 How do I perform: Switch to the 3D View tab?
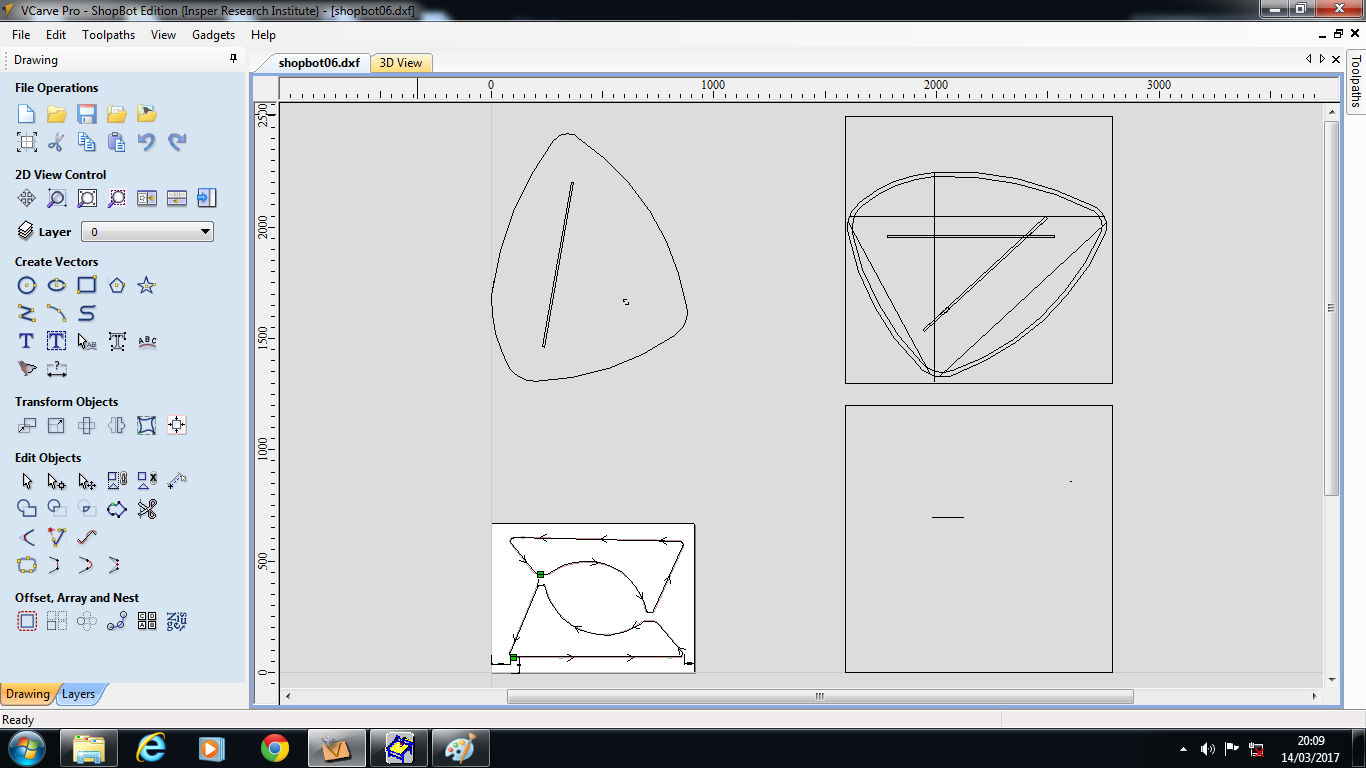401,63
